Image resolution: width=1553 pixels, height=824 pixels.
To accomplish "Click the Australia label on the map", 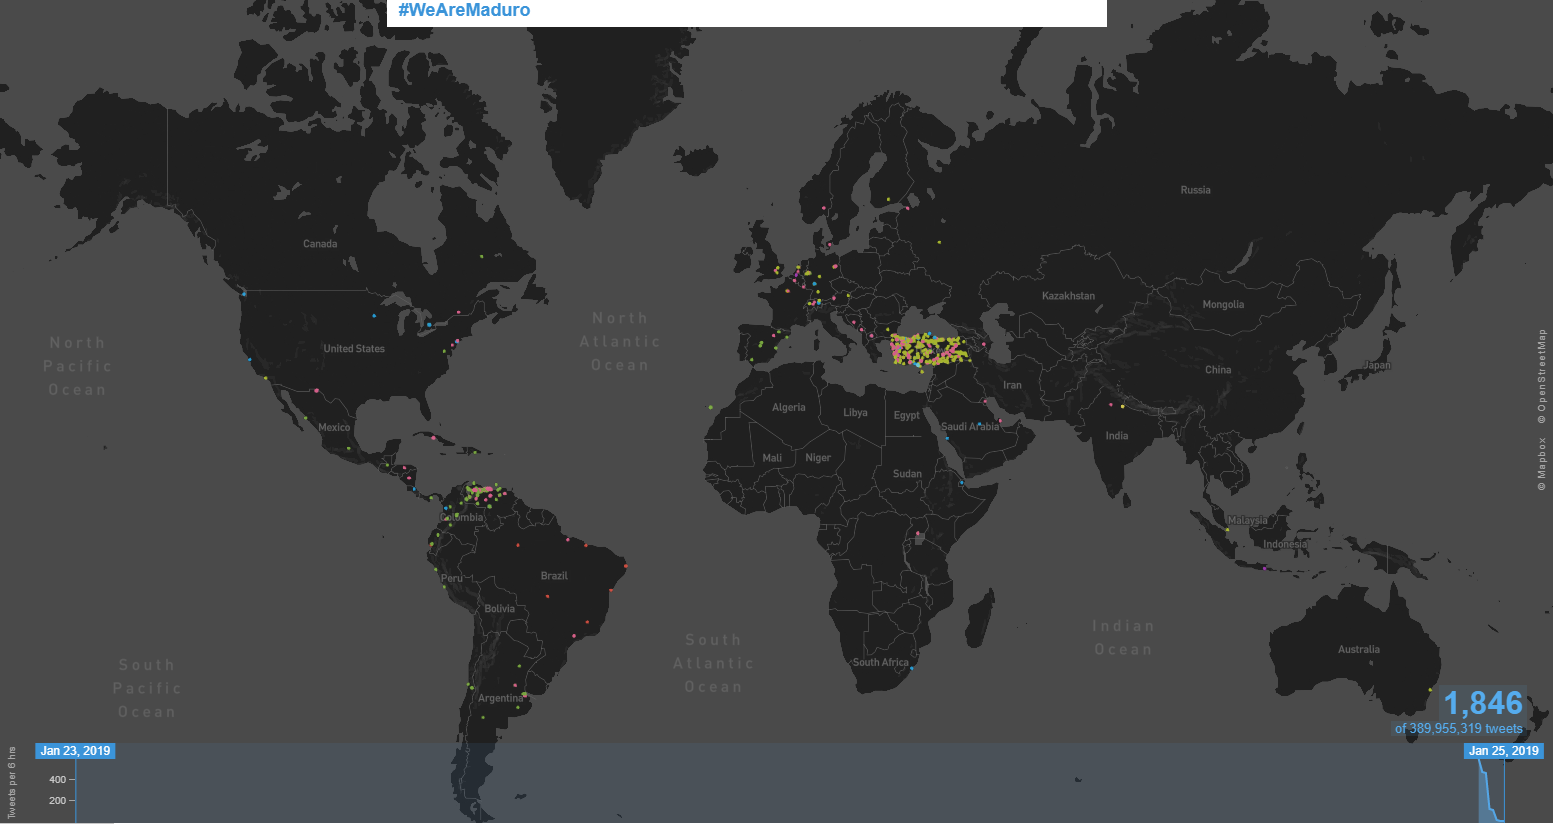I will point(1358,650).
